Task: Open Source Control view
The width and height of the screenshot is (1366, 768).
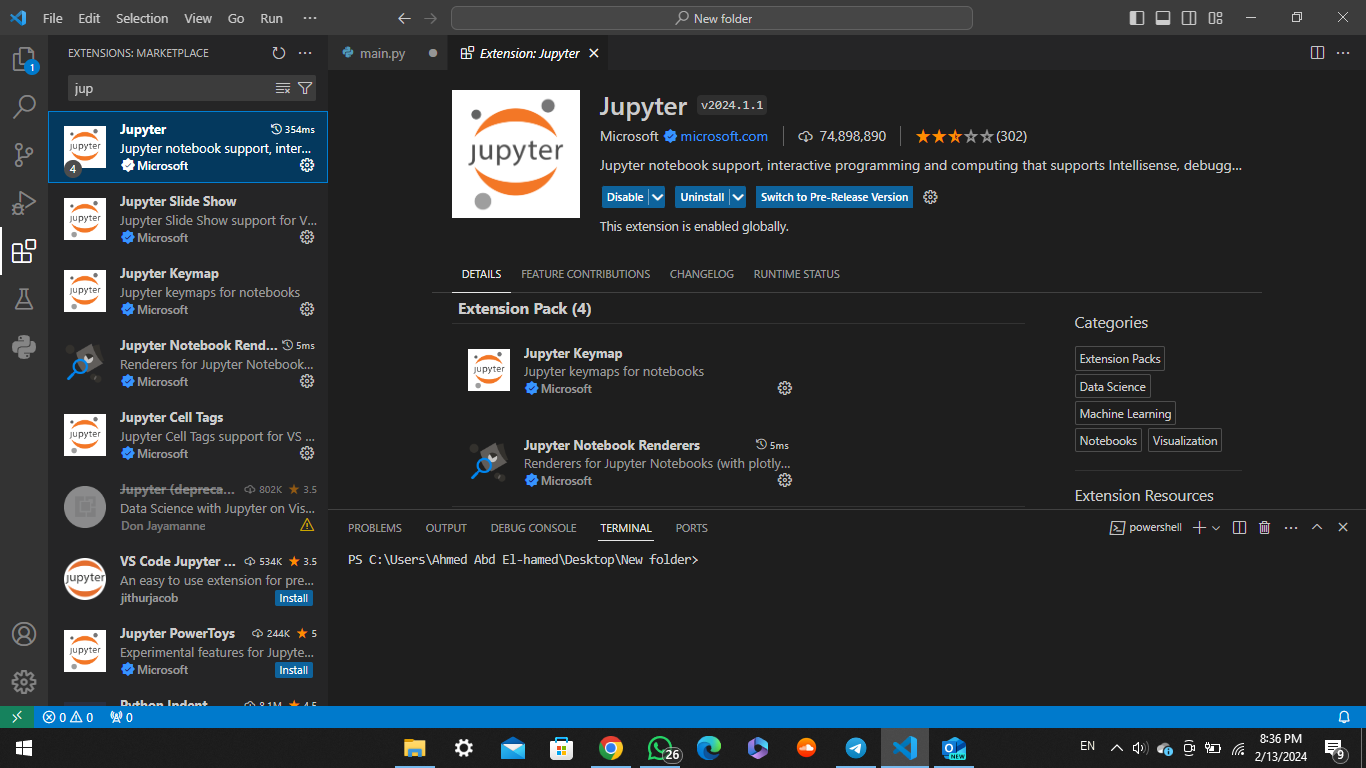Action: coord(24,154)
